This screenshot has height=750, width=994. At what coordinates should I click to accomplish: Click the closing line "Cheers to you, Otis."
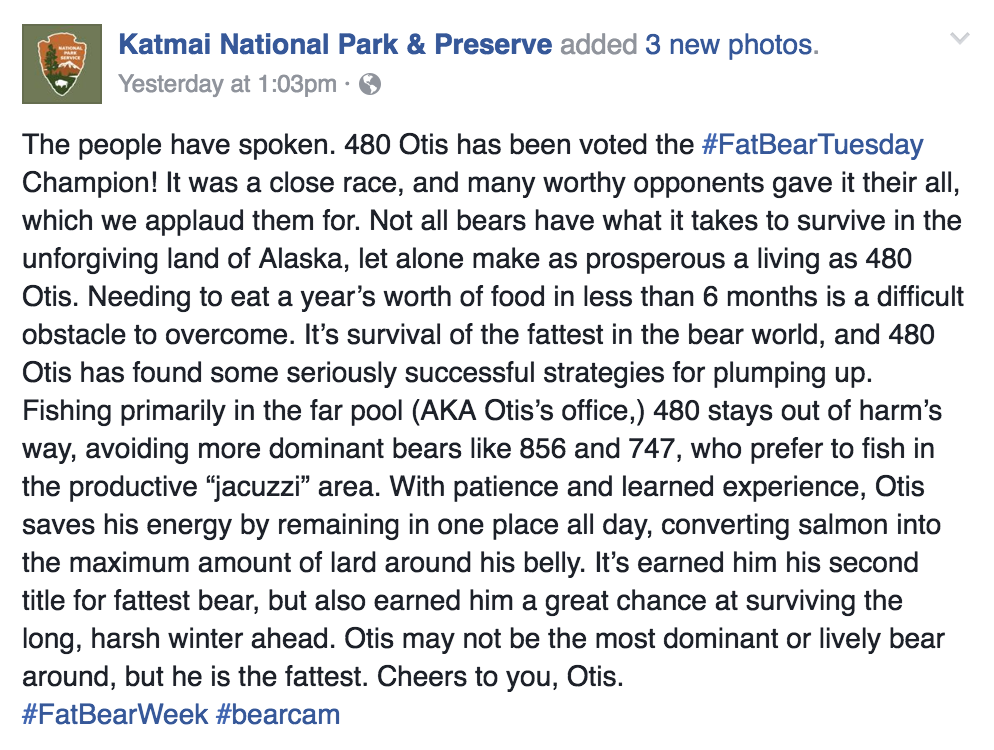[500, 677]
